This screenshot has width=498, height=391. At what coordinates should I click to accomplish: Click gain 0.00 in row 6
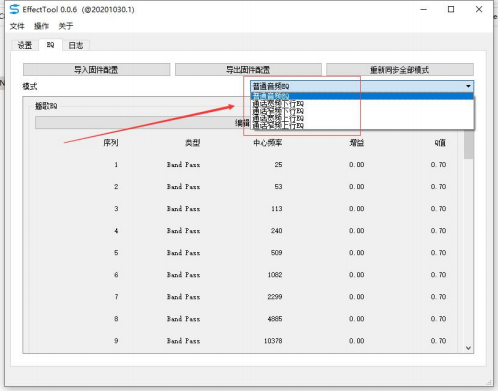point(357,275)
